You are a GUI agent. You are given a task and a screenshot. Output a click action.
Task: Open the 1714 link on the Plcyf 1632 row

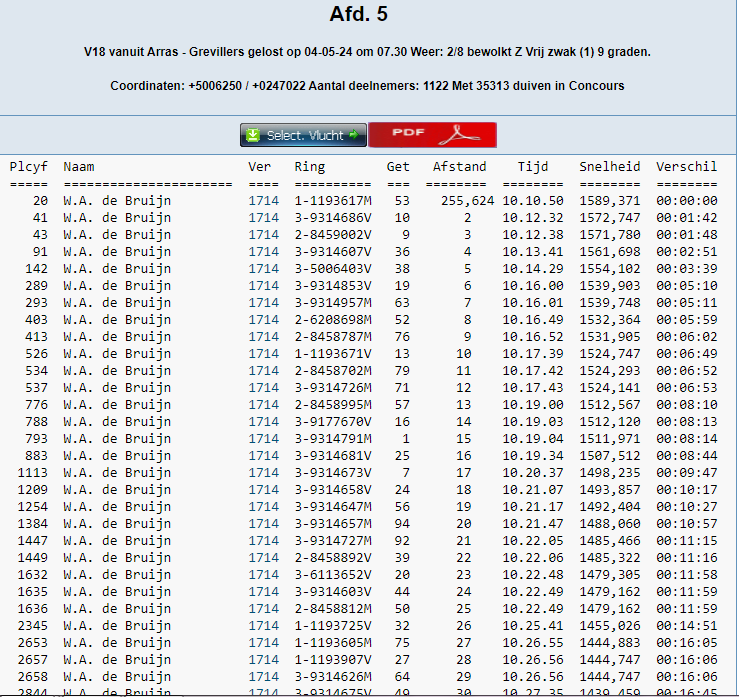[x=263, y=574]
